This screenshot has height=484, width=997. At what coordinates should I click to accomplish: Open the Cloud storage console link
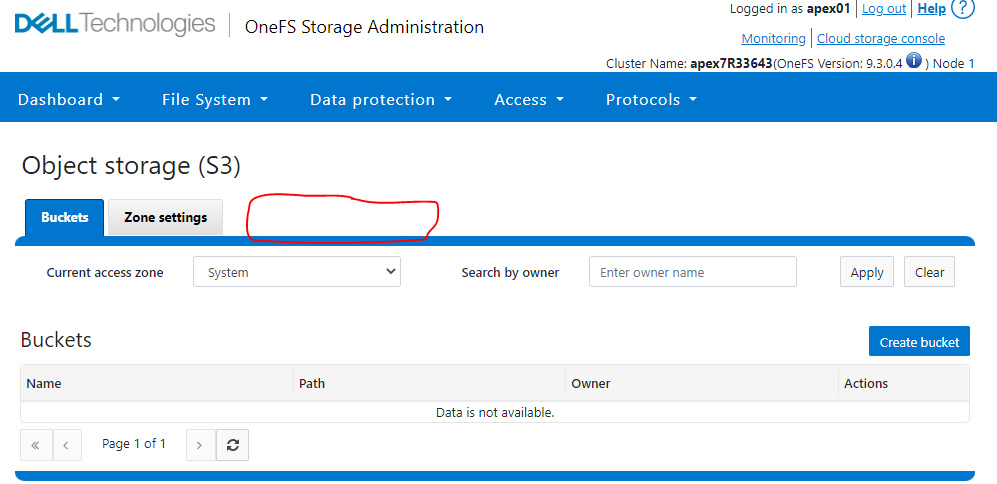[x=880, y=38]
